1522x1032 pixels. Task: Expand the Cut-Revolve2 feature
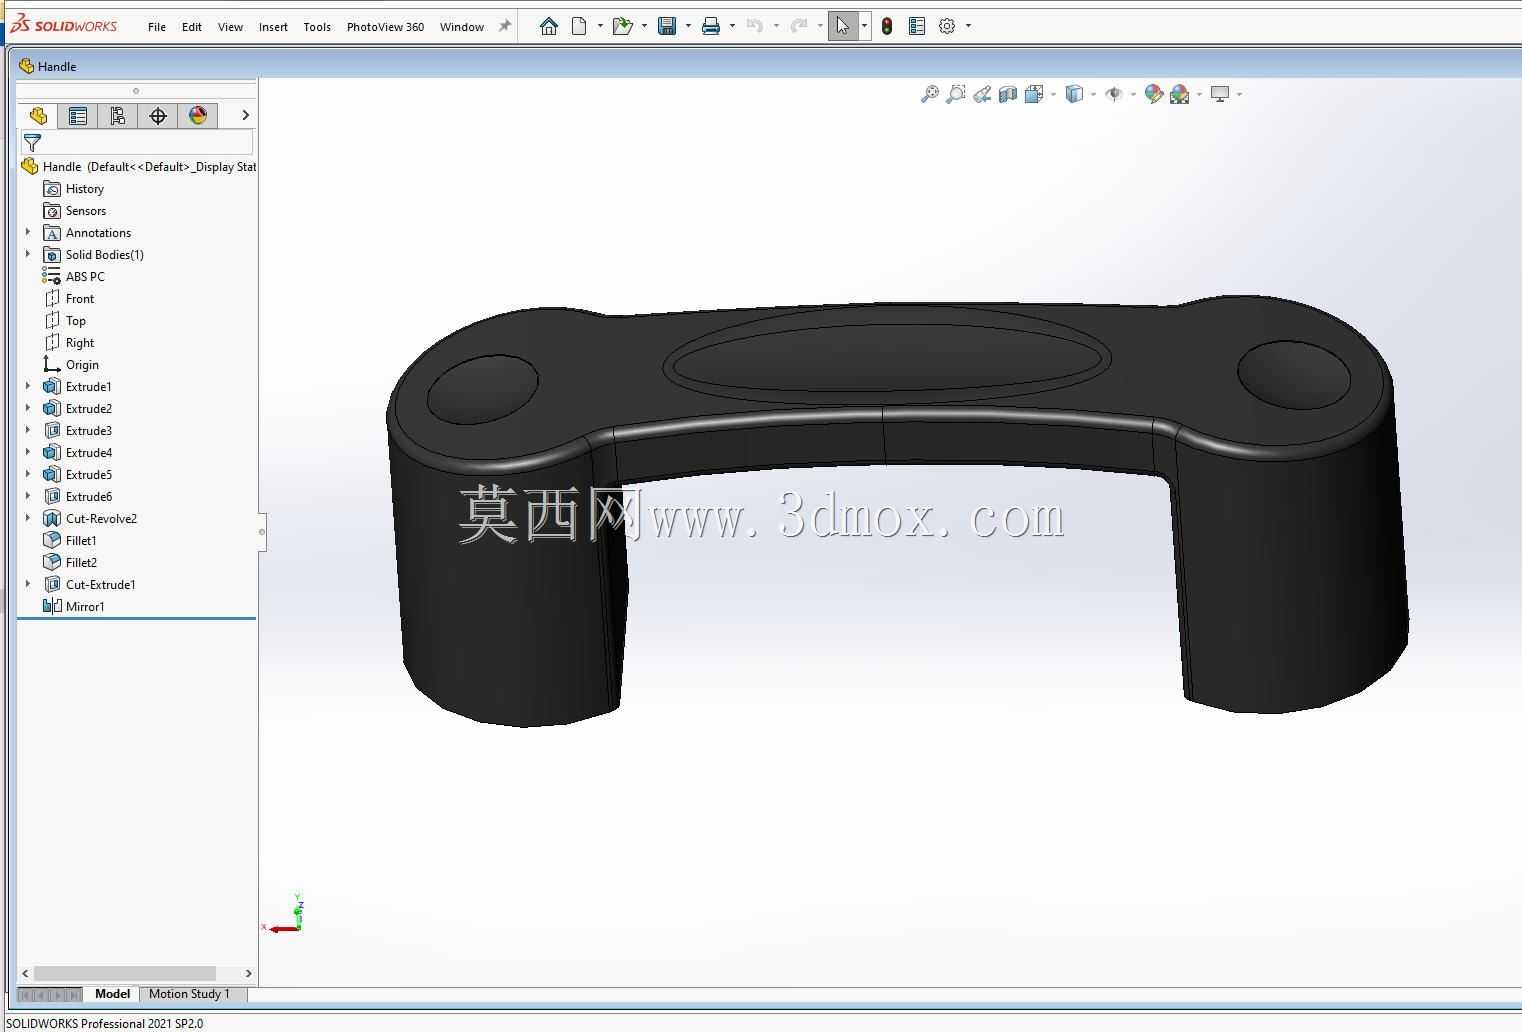tap(28, 518)
